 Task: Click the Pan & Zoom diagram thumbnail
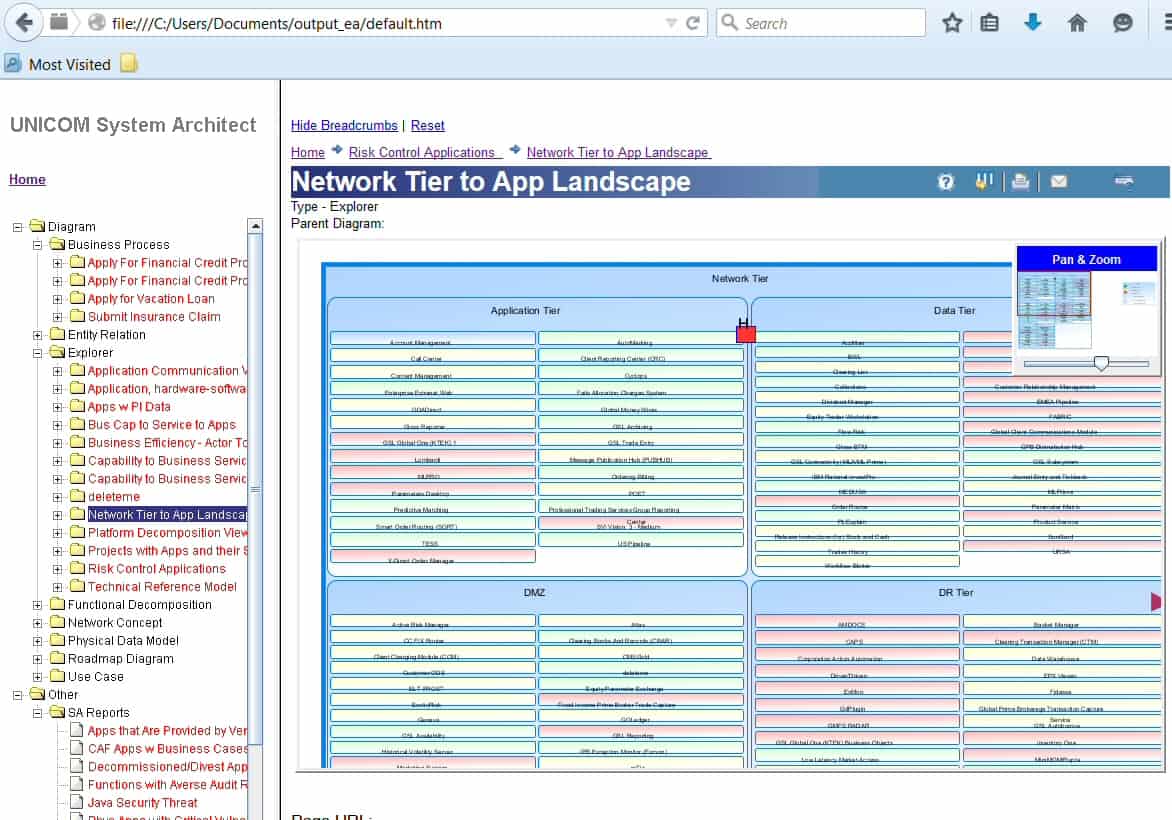tap(1054, 310)
